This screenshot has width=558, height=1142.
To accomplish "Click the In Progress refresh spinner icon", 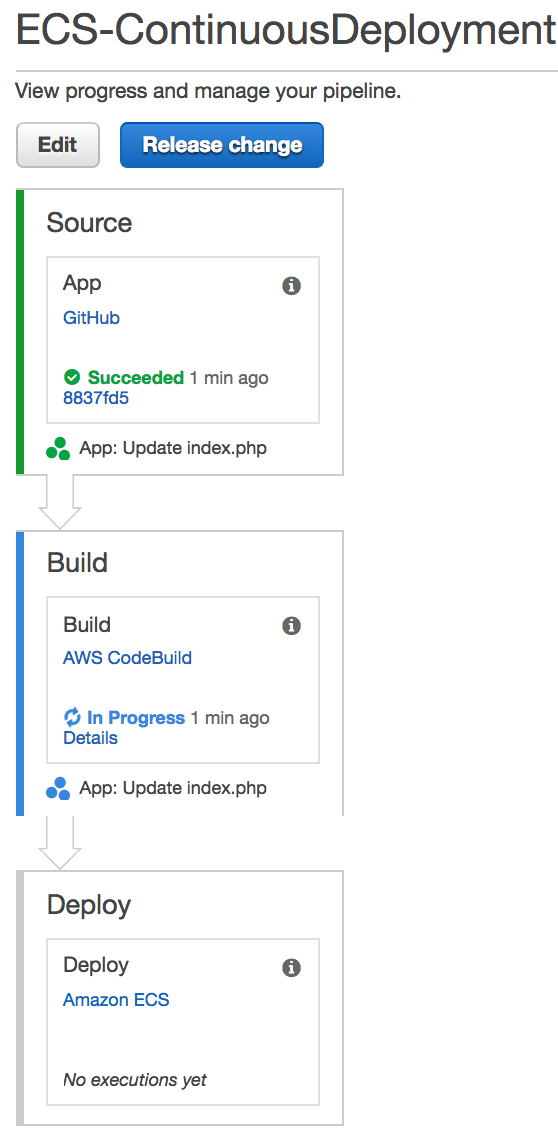I will point(72,717).
